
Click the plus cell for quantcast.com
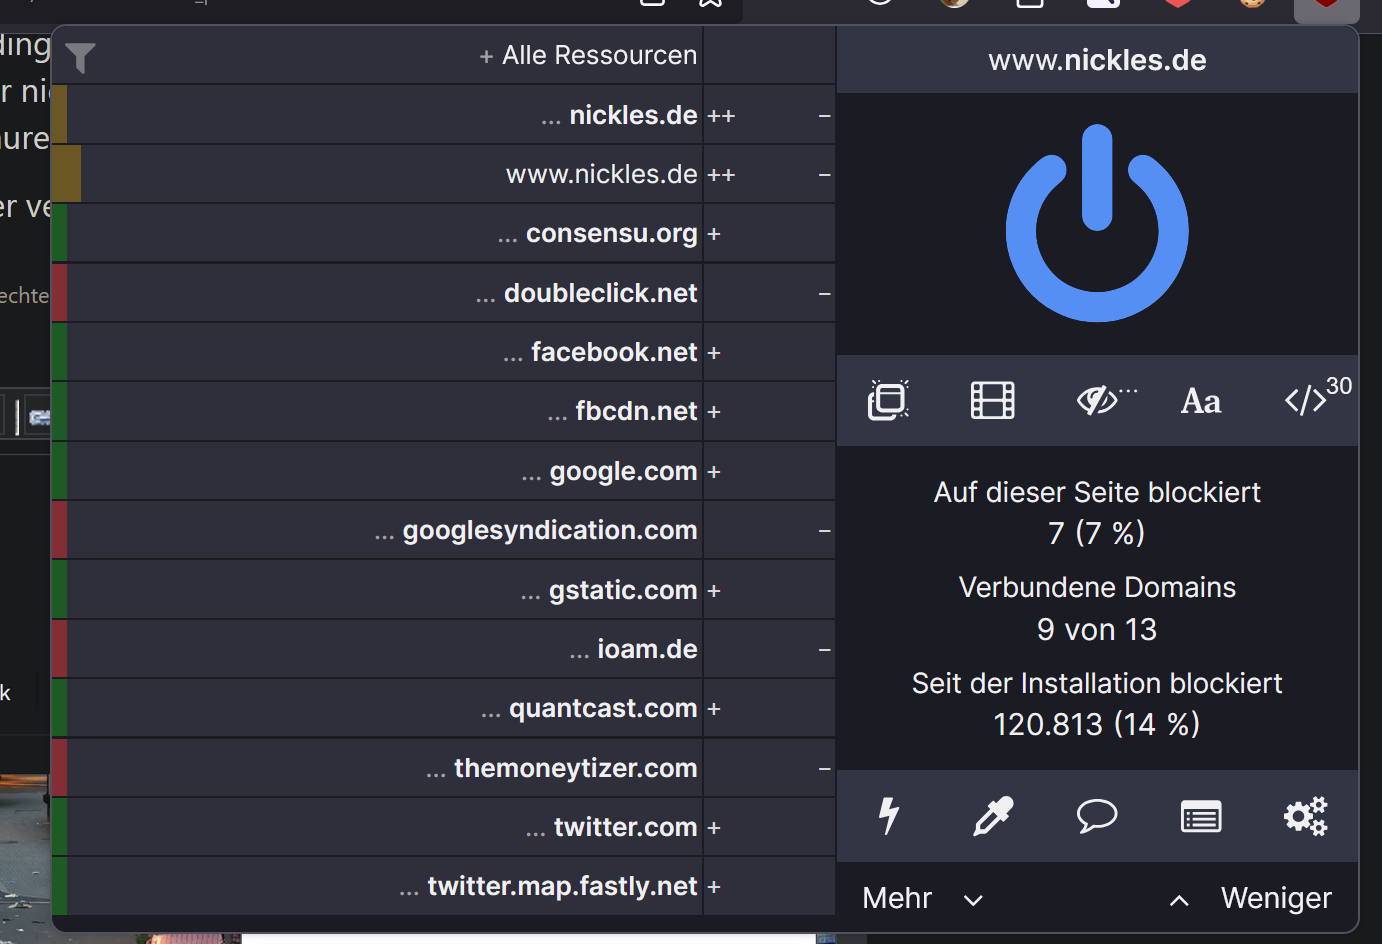(769, 708)
